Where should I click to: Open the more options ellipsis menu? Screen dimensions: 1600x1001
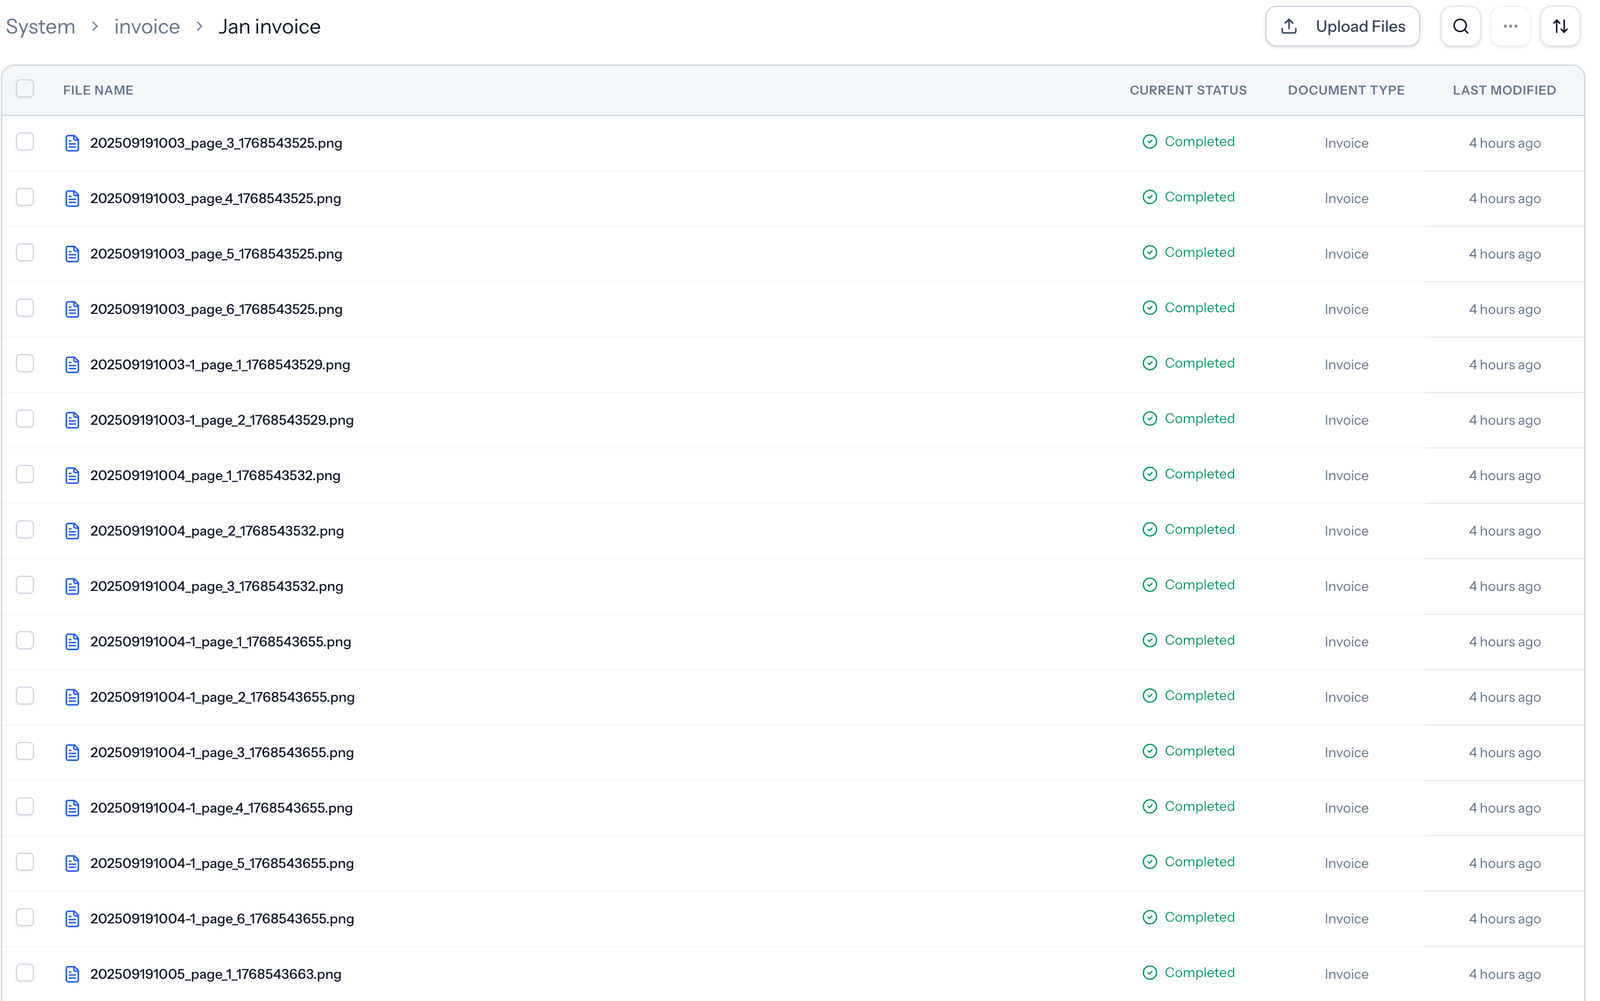1510,26
